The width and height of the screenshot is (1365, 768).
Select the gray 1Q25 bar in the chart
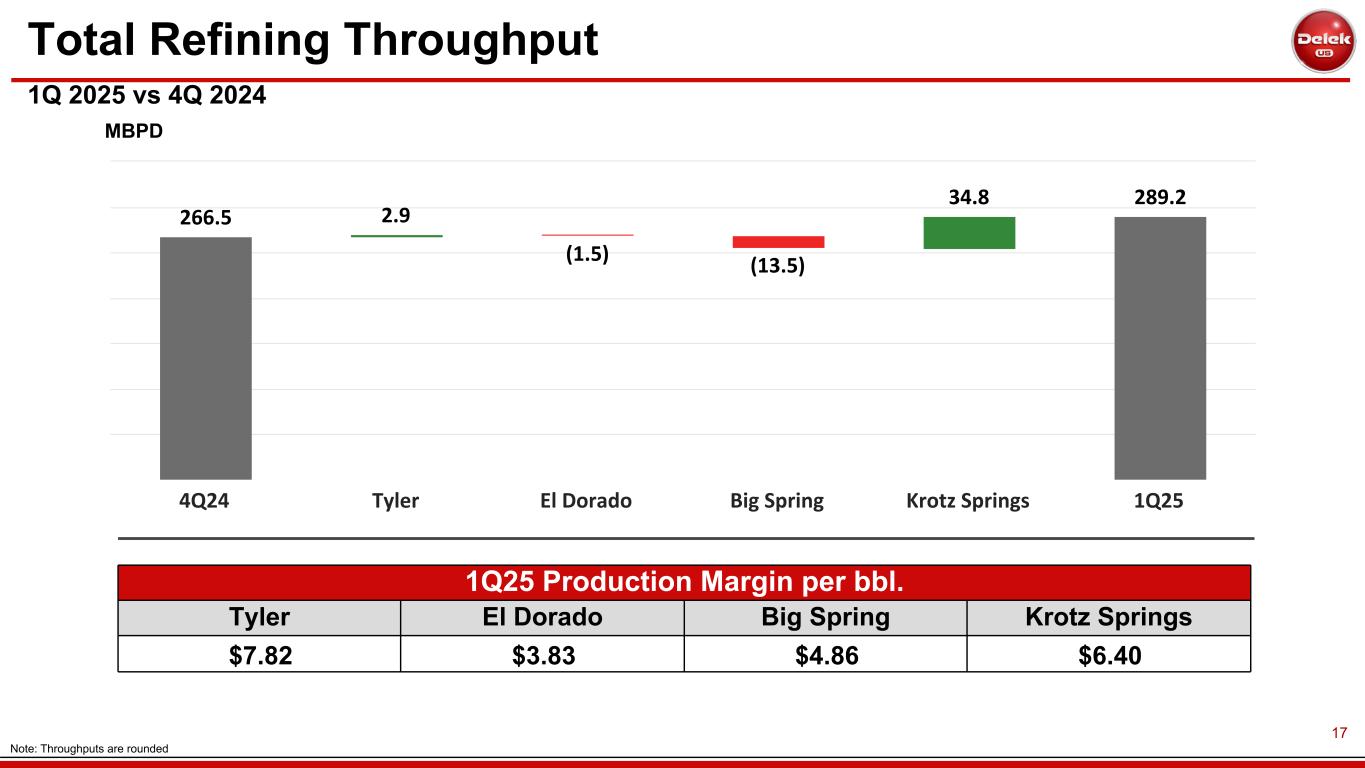[x=1160, y=348]
